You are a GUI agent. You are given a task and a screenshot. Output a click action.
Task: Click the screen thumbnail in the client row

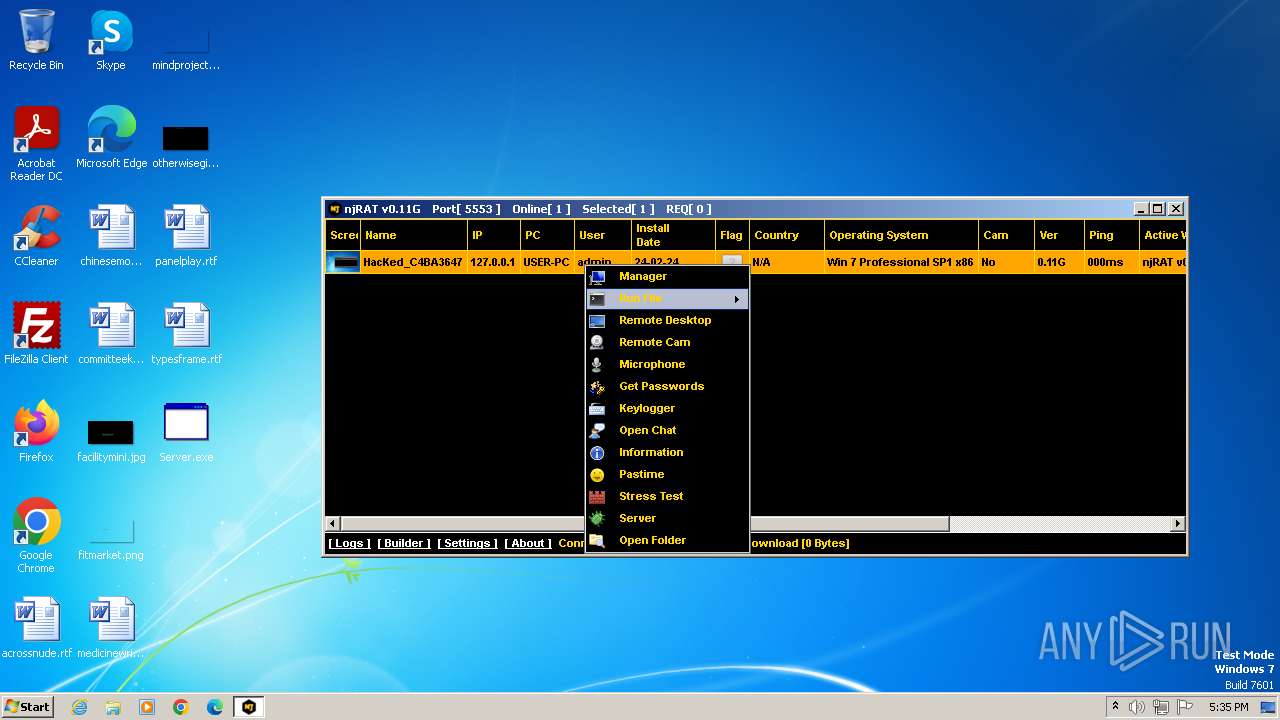point(345,262)
